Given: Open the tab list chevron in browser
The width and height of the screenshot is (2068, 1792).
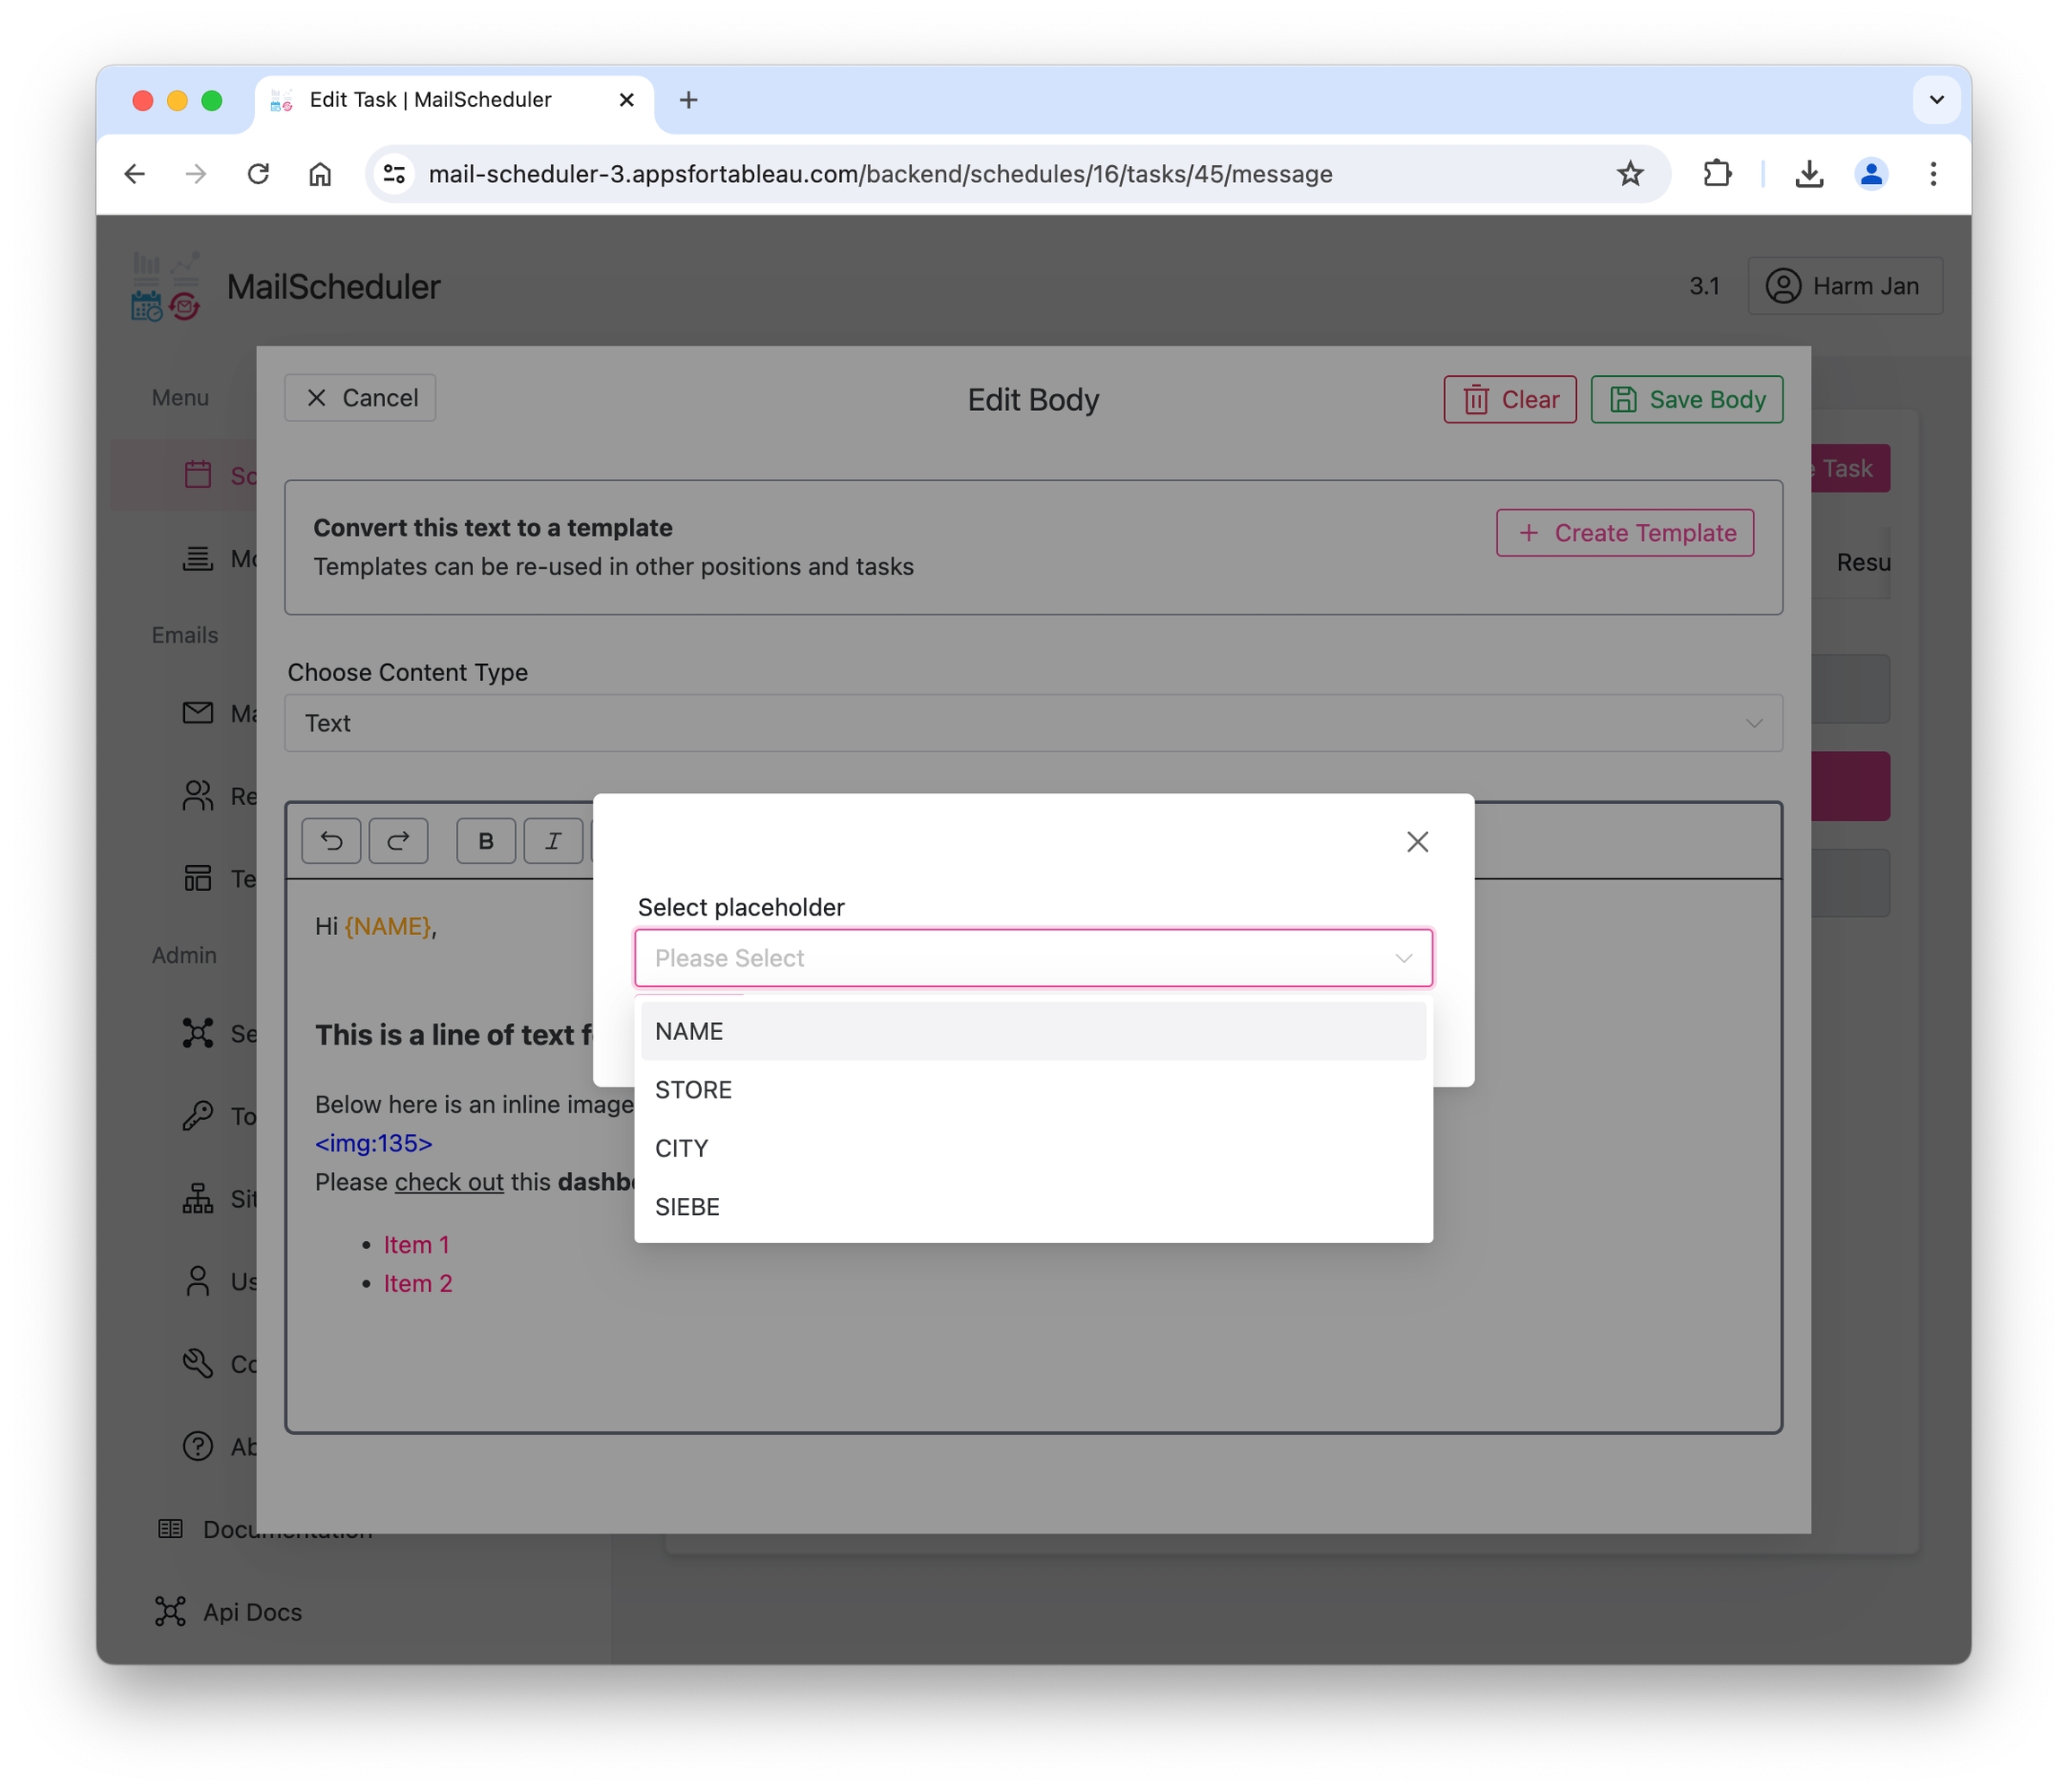Looking at the screenshot, I should pos(1935,100).
